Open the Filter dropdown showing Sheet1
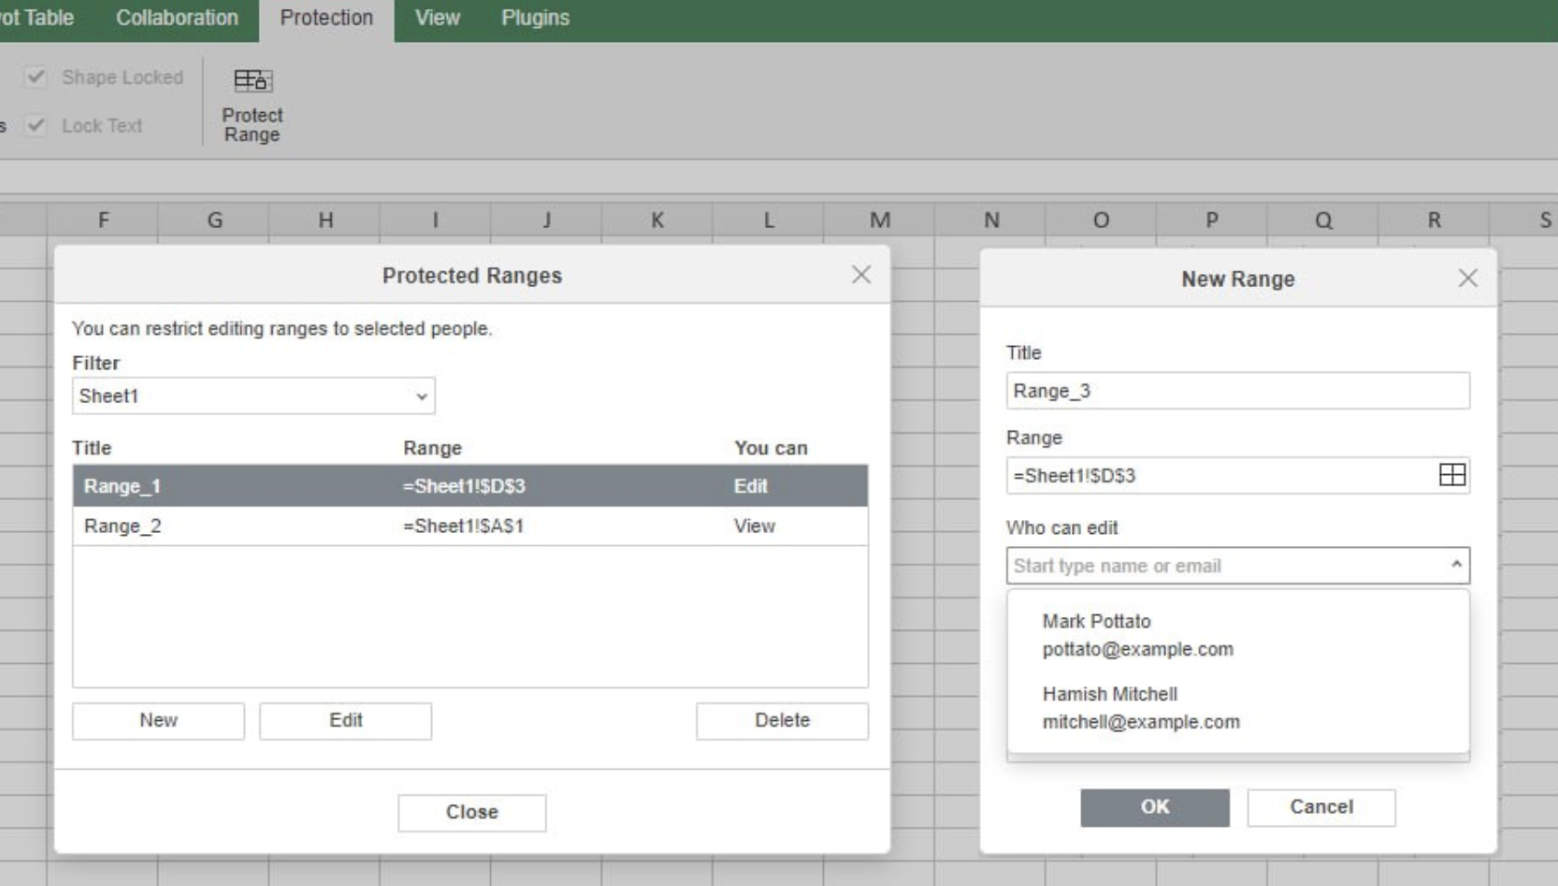1558x886 pixels. click(253, 396)
